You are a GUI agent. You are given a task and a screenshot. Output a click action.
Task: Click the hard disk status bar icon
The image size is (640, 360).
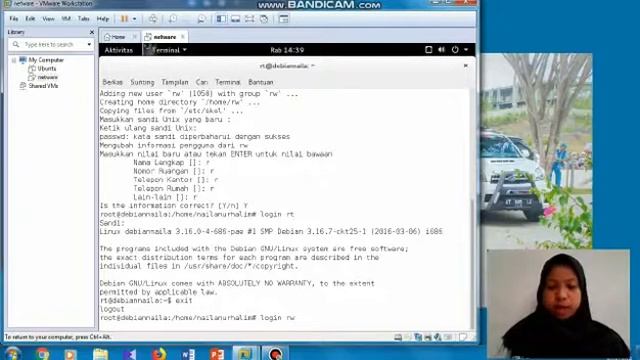click(x=398, y=337)
